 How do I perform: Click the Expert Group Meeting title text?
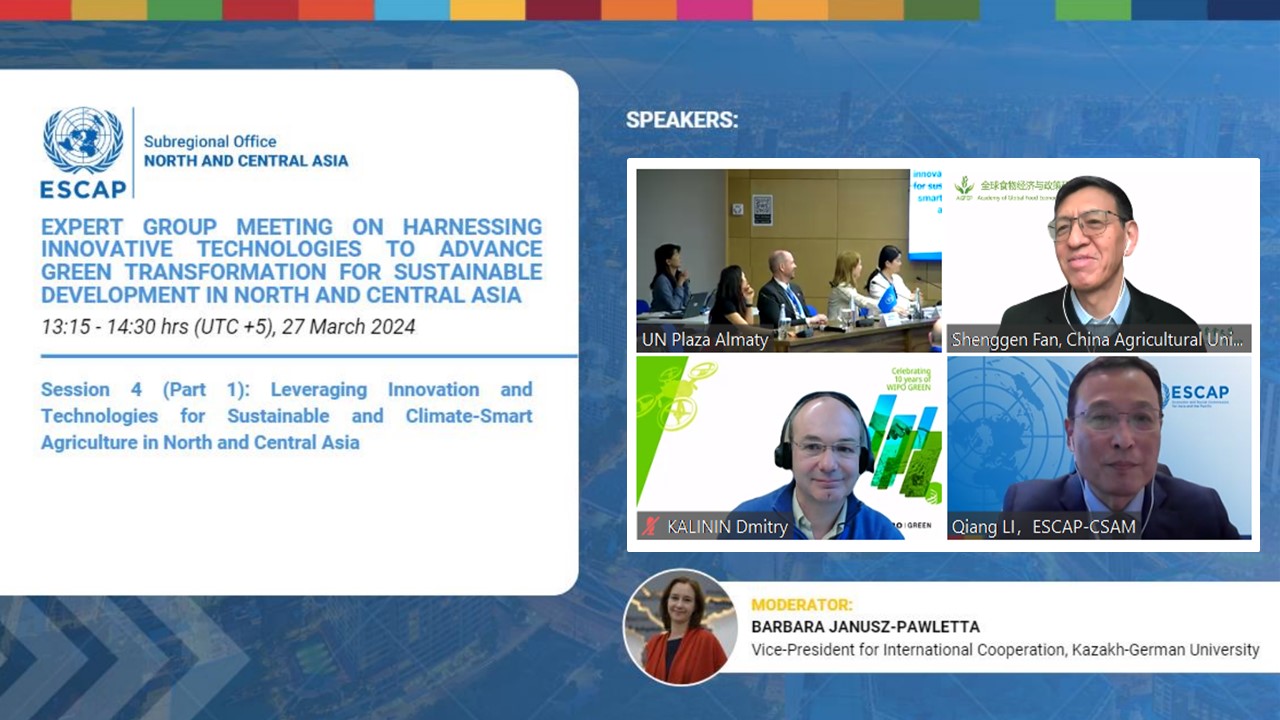coord(292,261)
